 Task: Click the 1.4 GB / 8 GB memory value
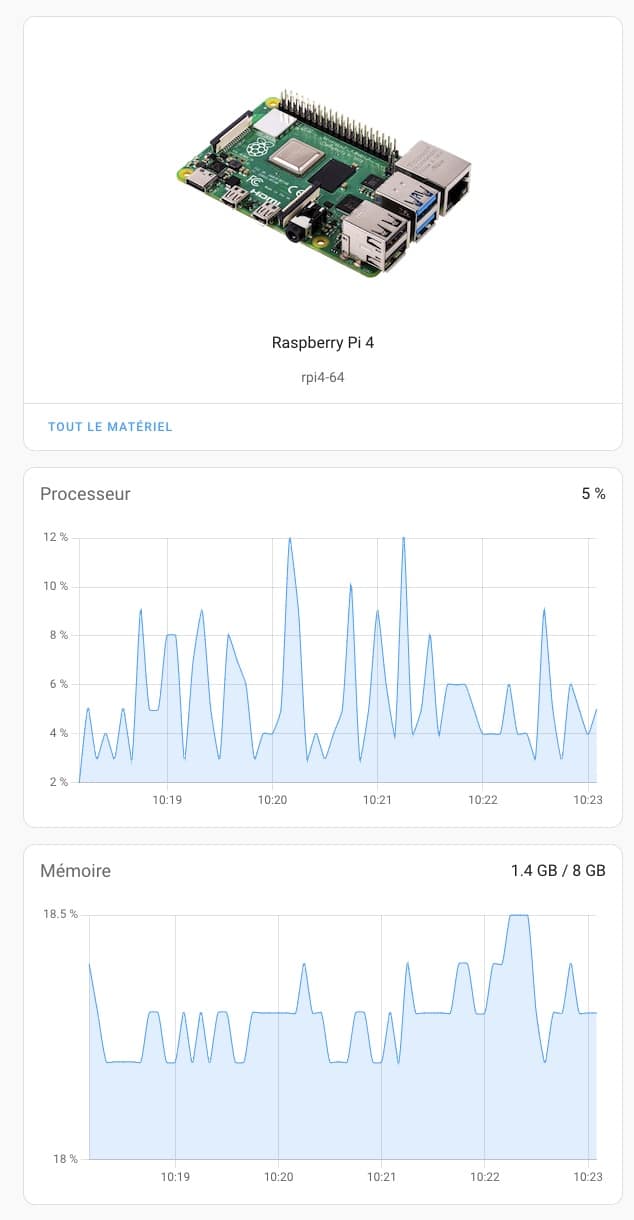point(558,871)
